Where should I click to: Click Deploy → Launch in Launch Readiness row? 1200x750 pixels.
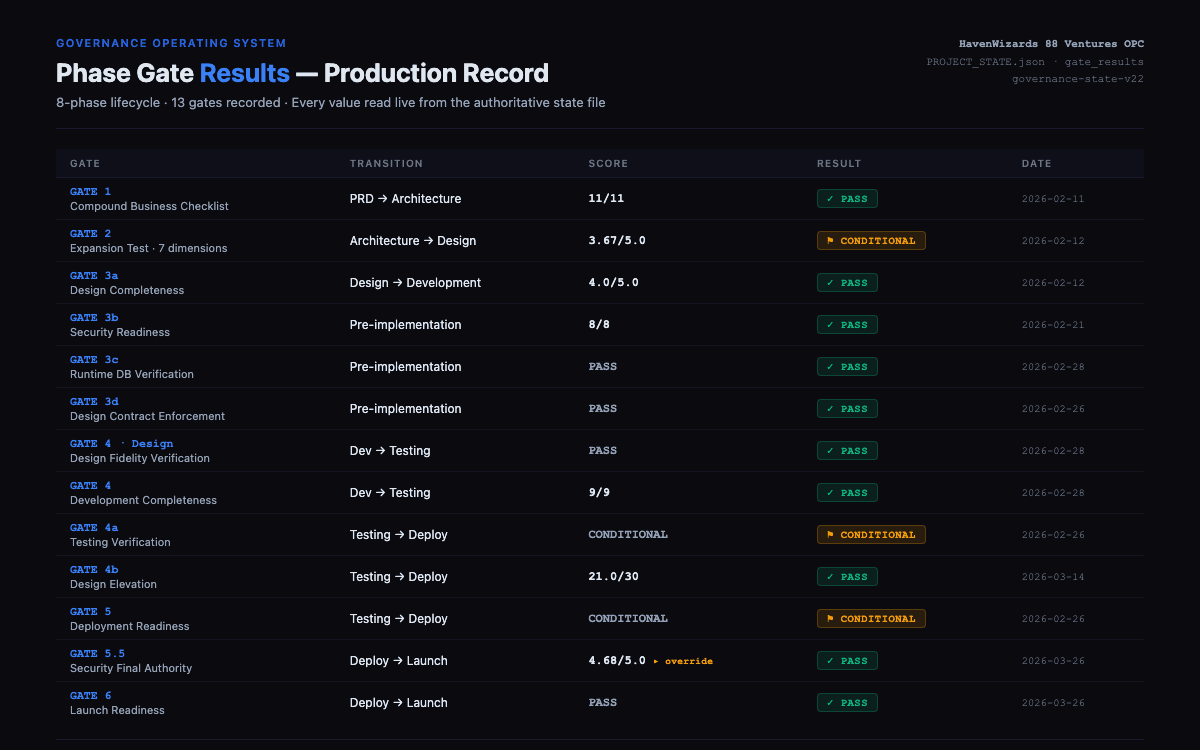point(399,703)
